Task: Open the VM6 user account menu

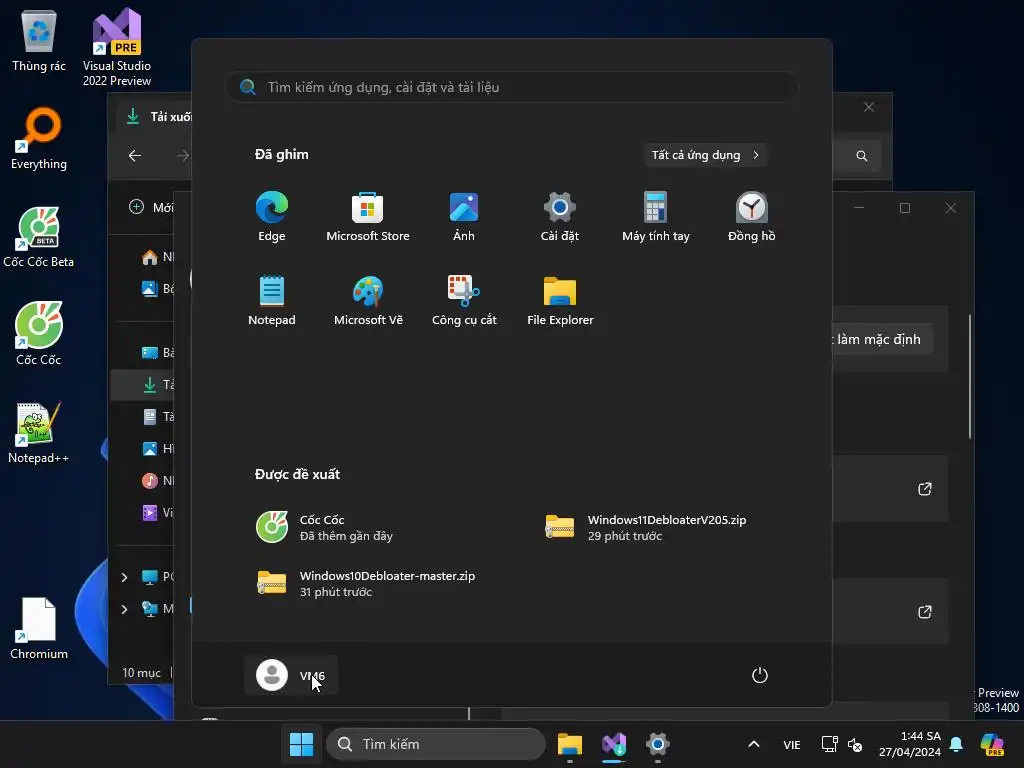Action: point(291,675)
